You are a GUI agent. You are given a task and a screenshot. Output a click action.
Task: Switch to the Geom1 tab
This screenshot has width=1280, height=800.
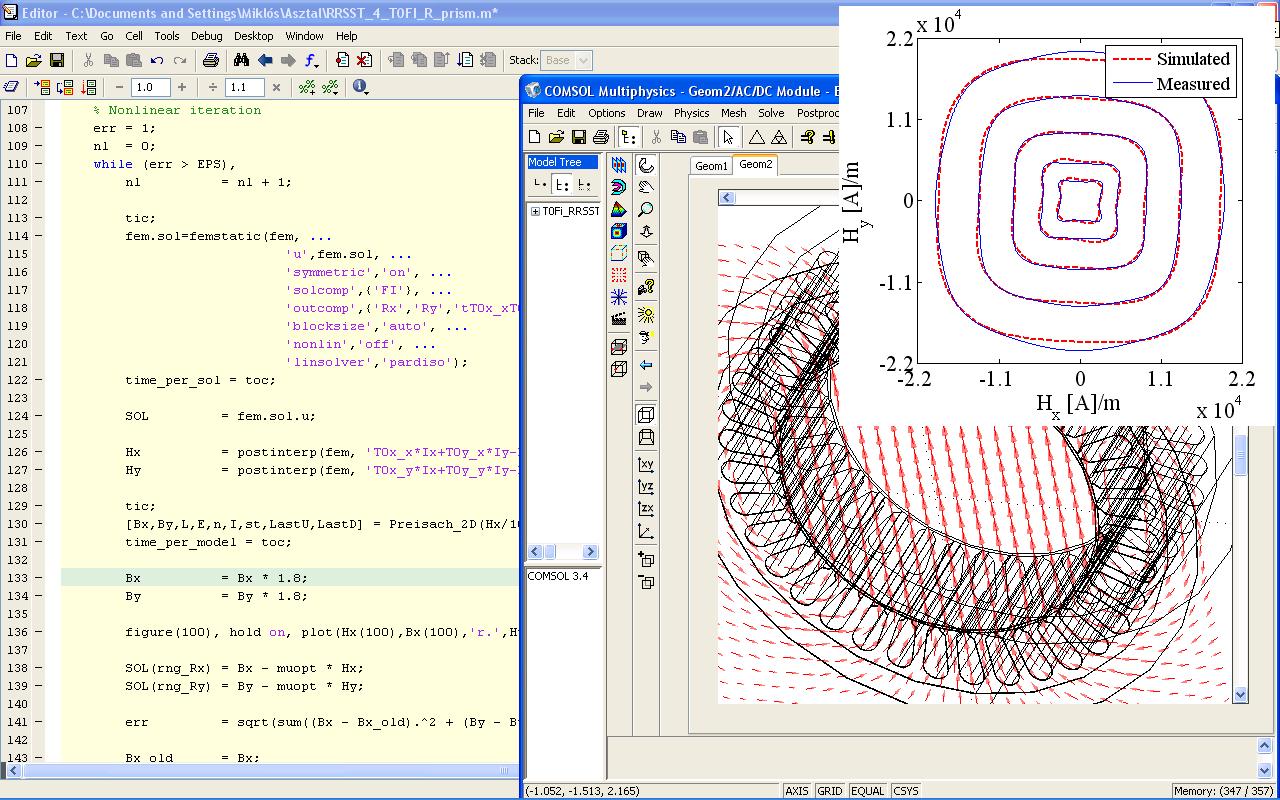tap(711, 166)
